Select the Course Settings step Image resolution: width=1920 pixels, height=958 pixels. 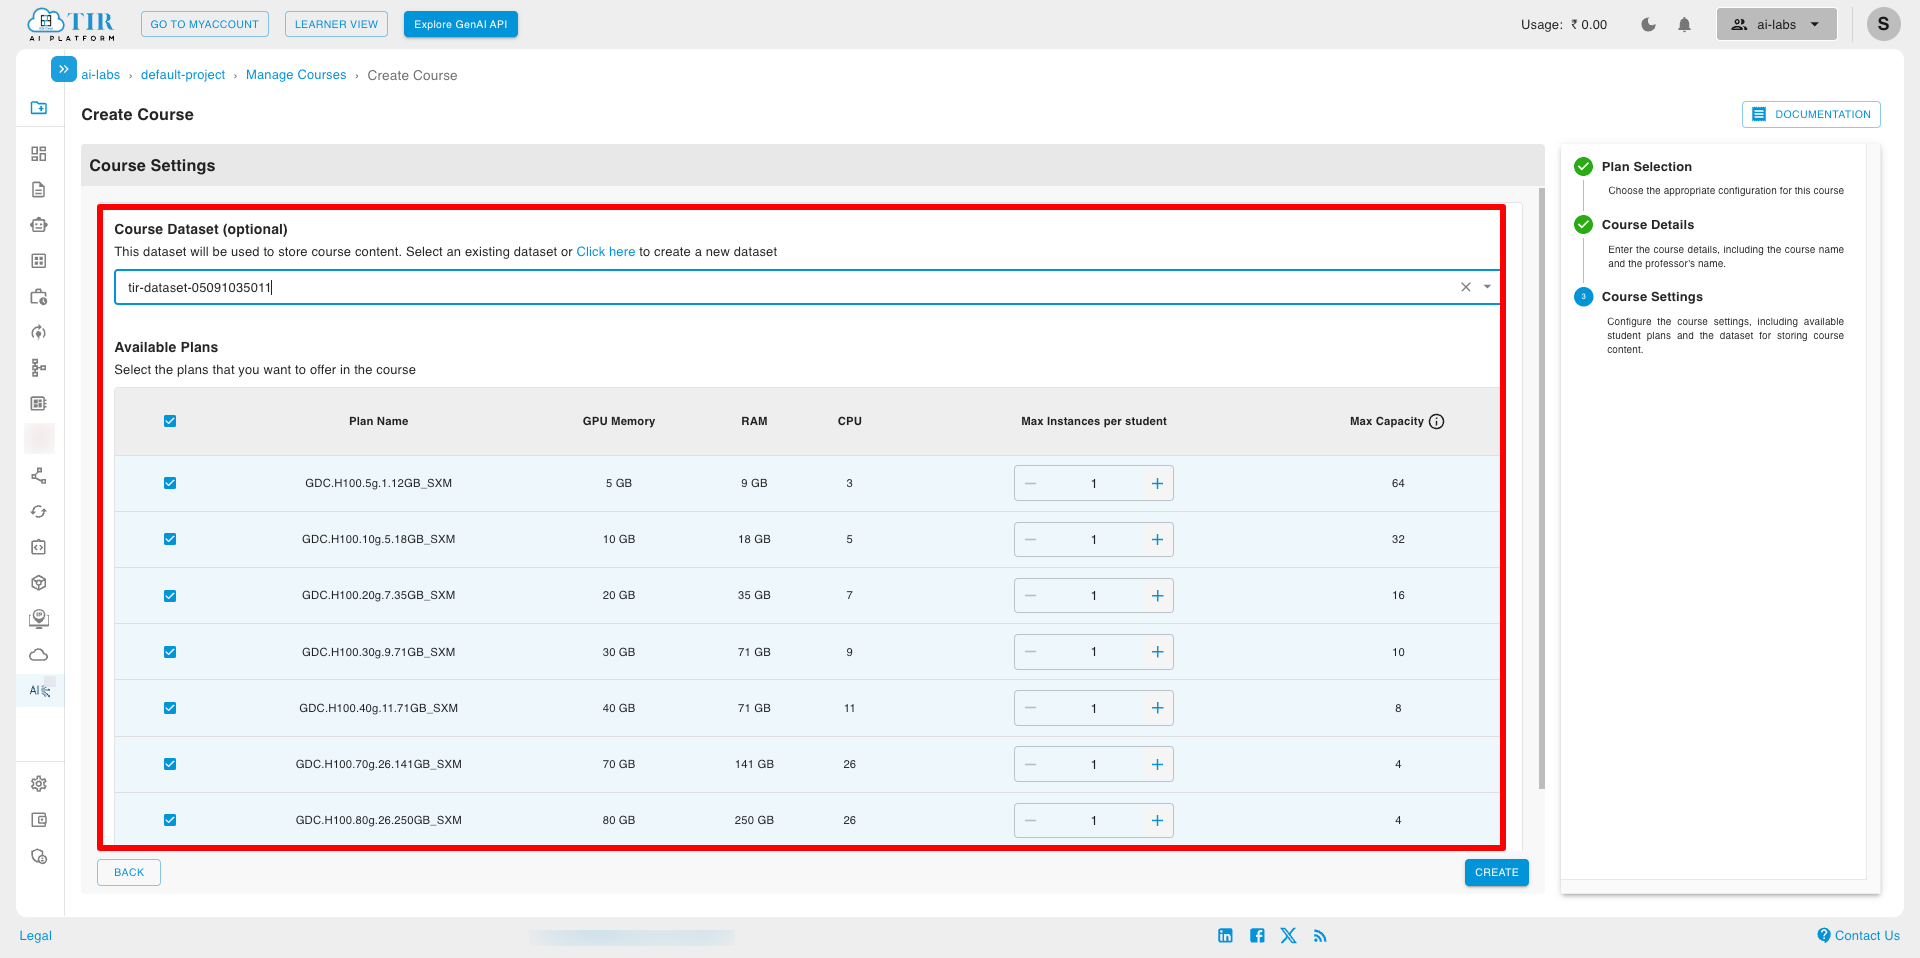tap(1652, 297)
